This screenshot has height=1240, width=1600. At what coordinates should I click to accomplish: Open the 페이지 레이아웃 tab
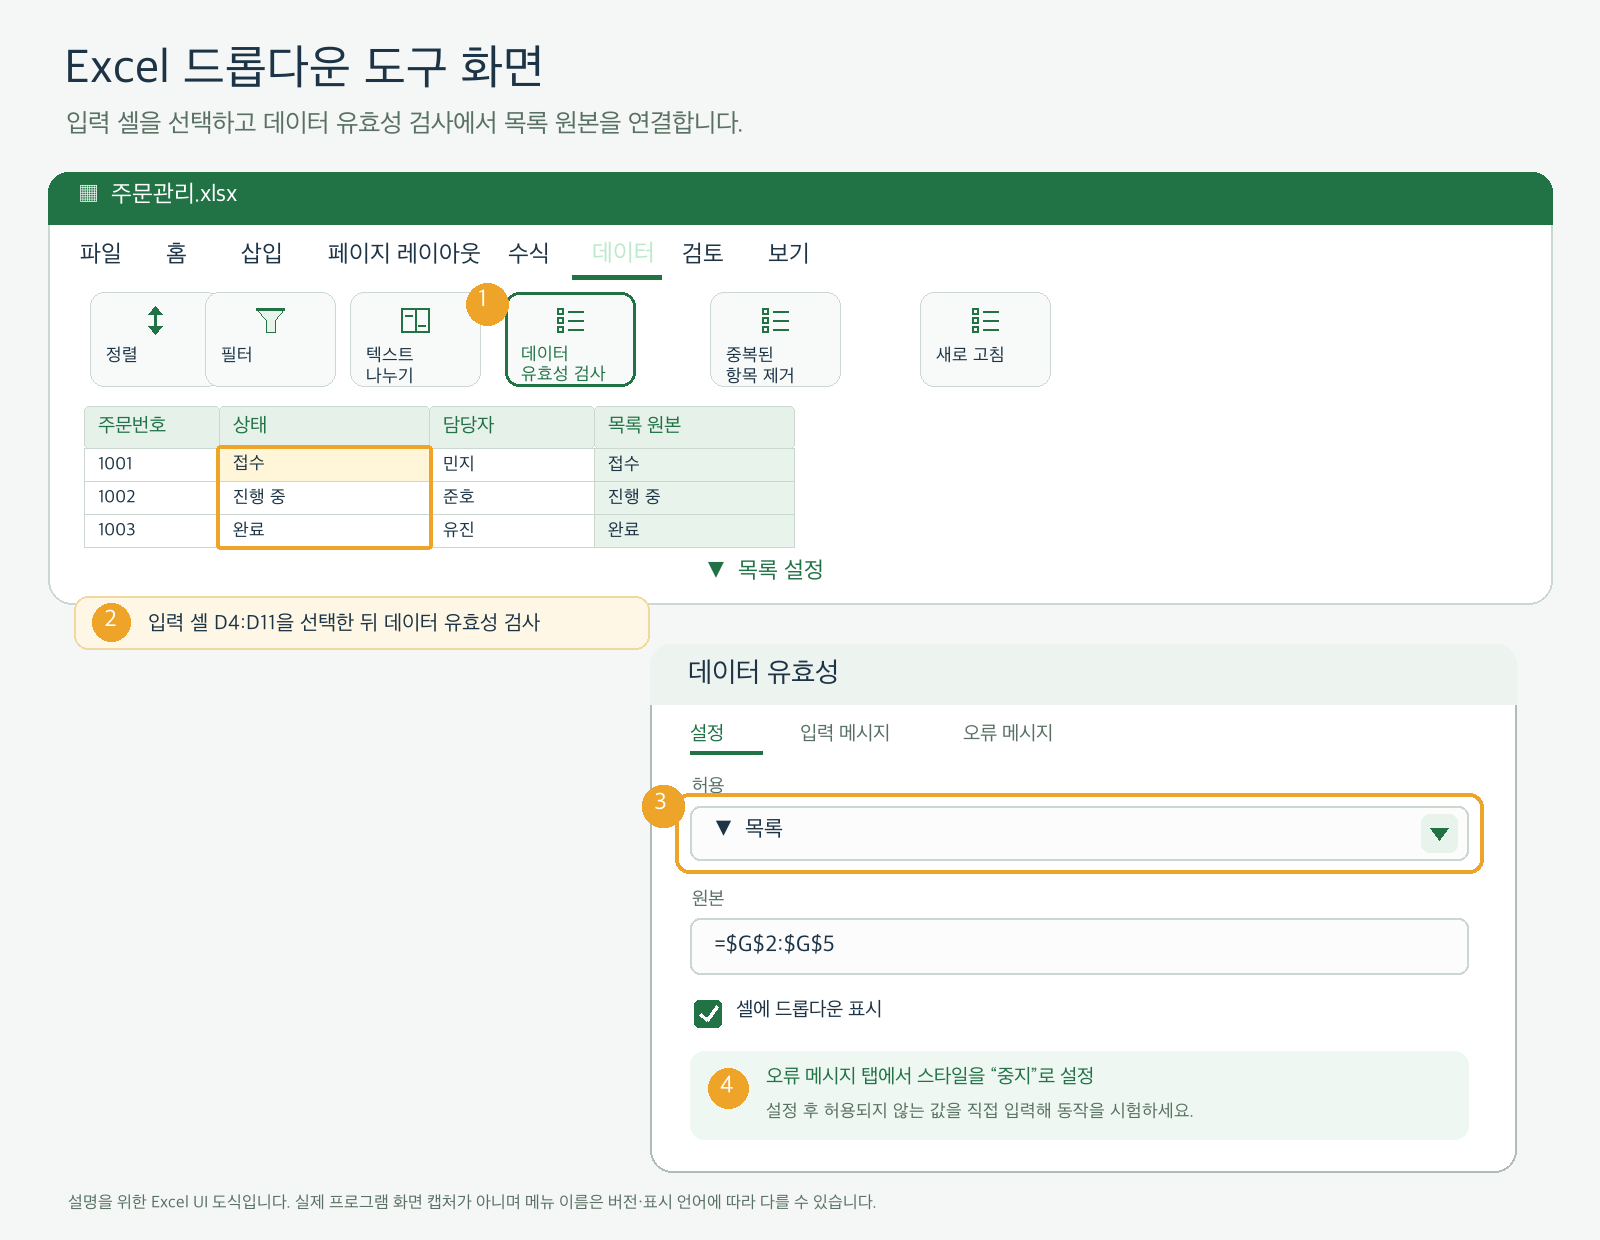[404, 253]
